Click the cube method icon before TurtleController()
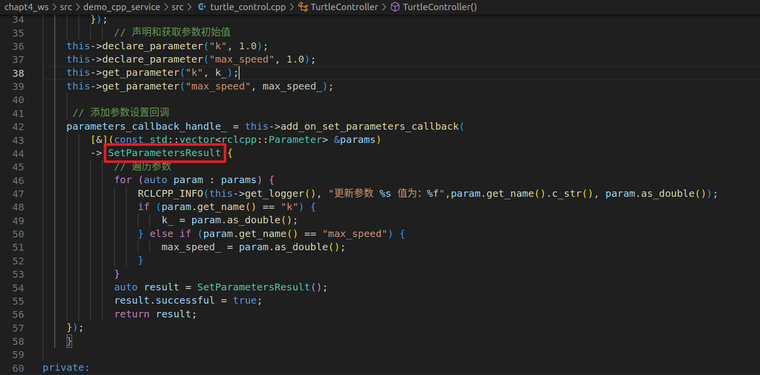The height and width of the screenshot is (375, 760). click(x=395, y=7)
